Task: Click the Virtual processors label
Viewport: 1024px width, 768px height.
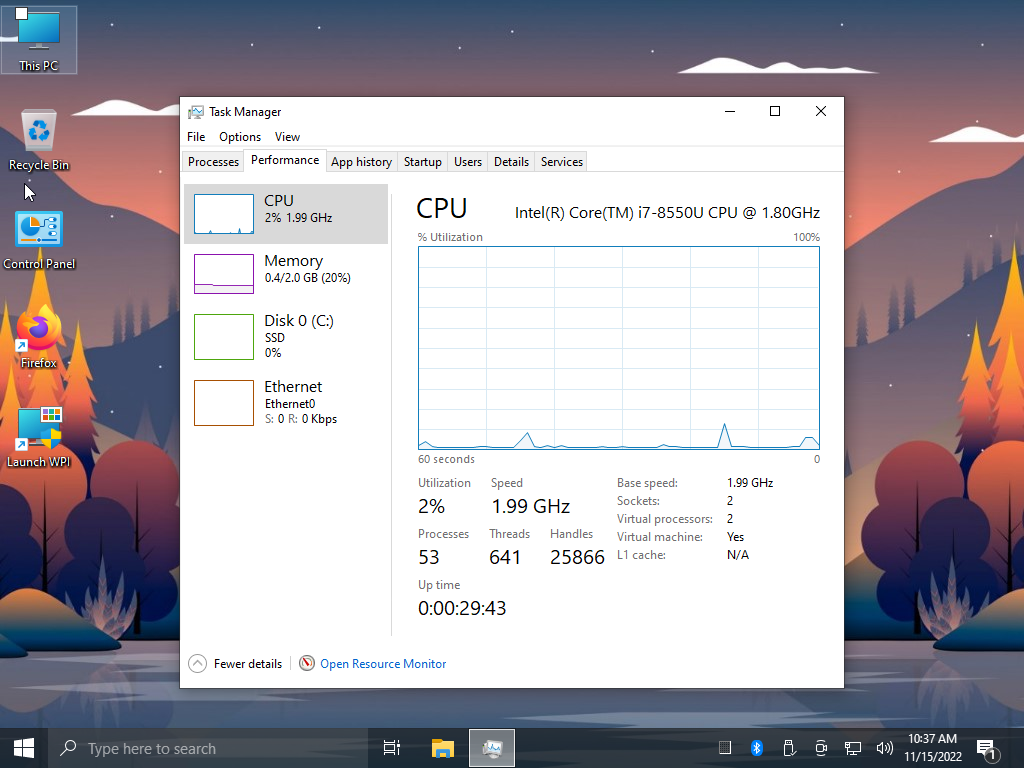Action: pyautogui.click(x=665, y=519)
